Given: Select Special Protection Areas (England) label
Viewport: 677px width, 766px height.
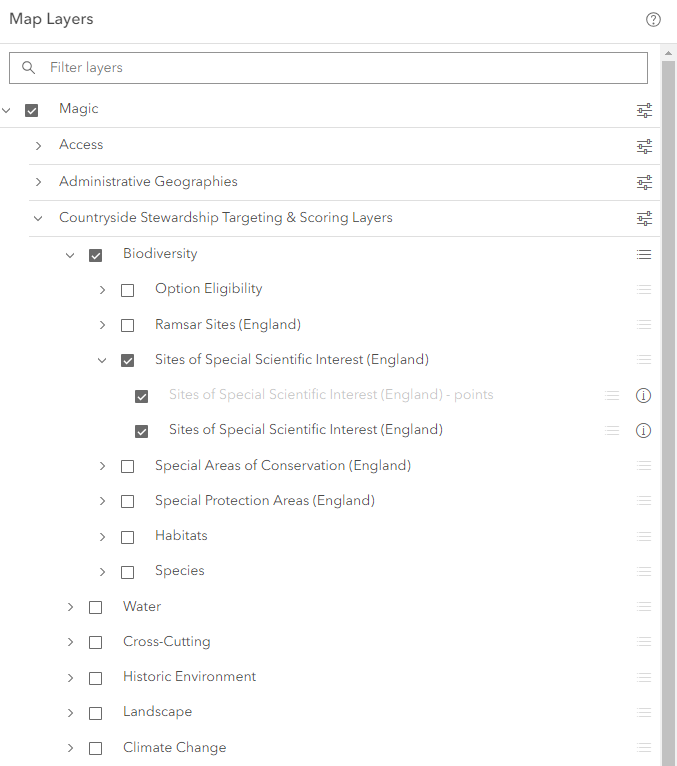Looking at the screenshot, I should pos(265,501).
